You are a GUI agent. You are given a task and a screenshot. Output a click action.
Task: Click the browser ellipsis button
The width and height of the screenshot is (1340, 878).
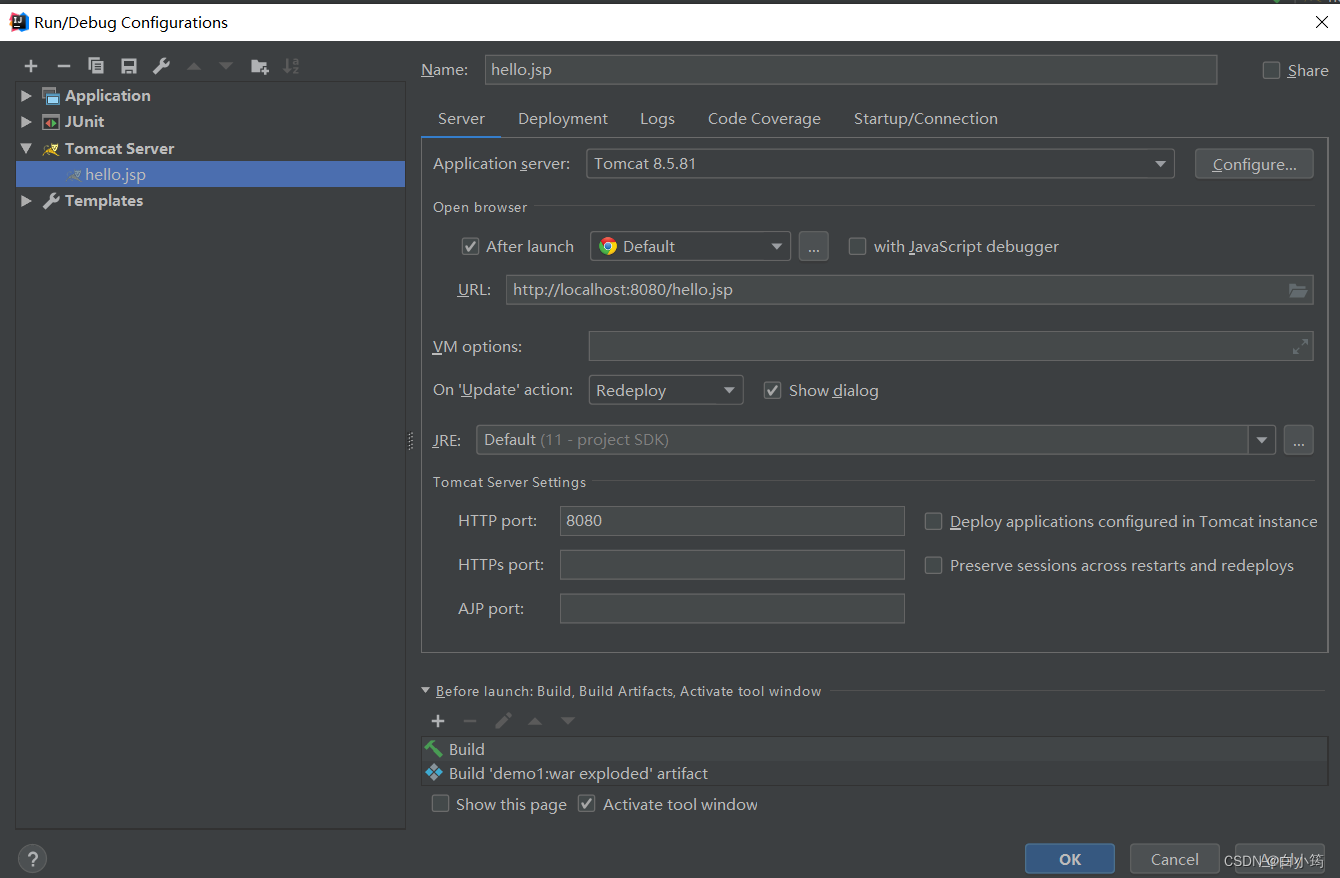pos(814,246)
